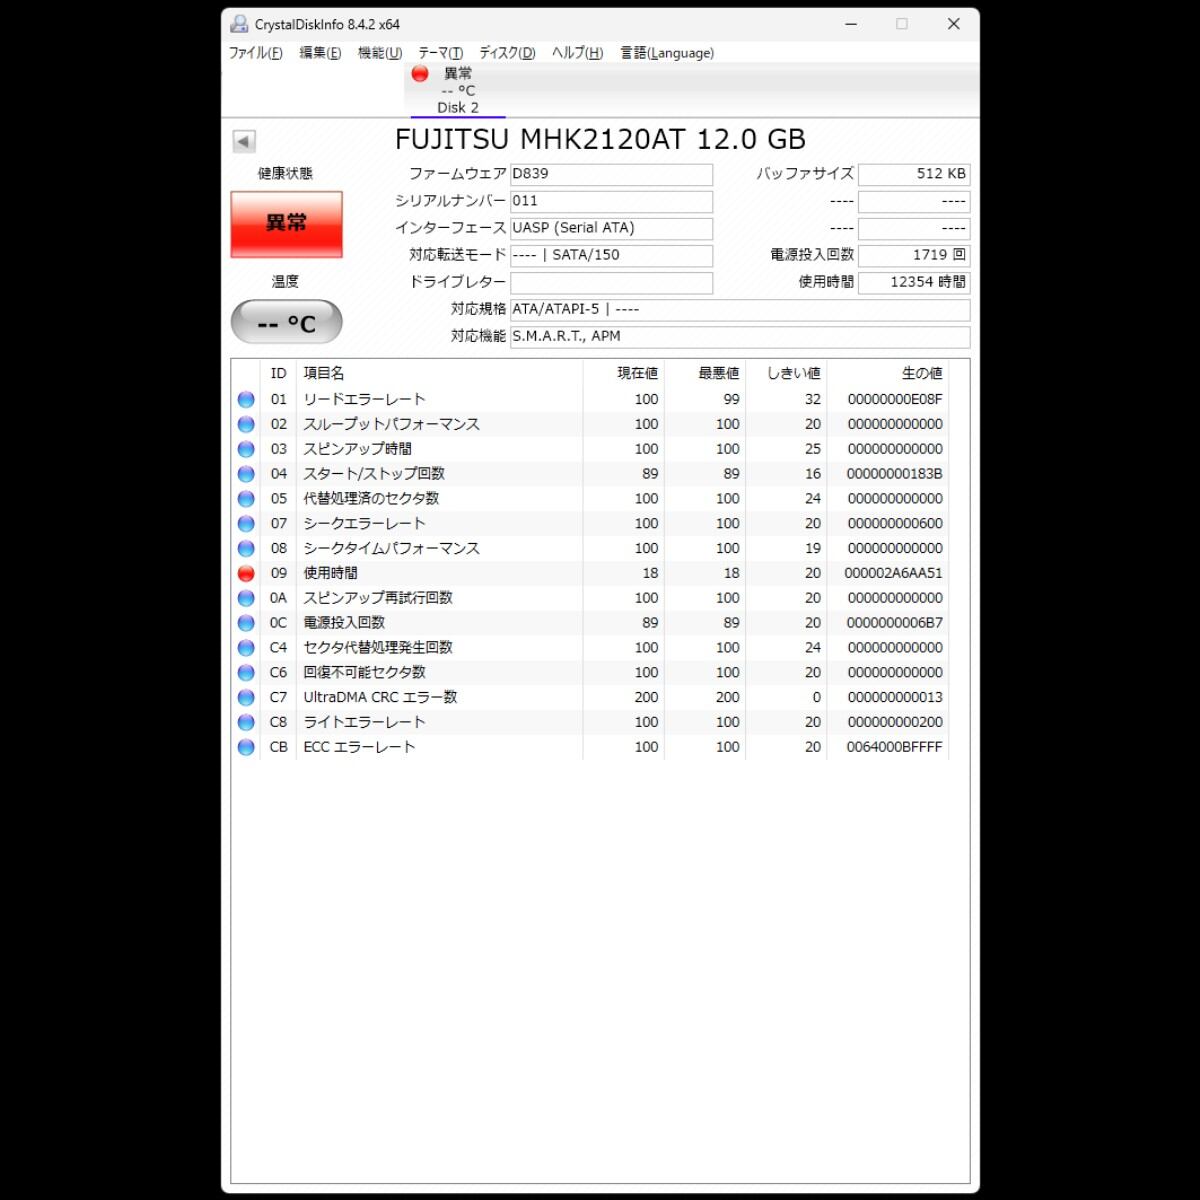Click the 最悪値 column header
1200x1200 pixels.
tap(705, 373)
